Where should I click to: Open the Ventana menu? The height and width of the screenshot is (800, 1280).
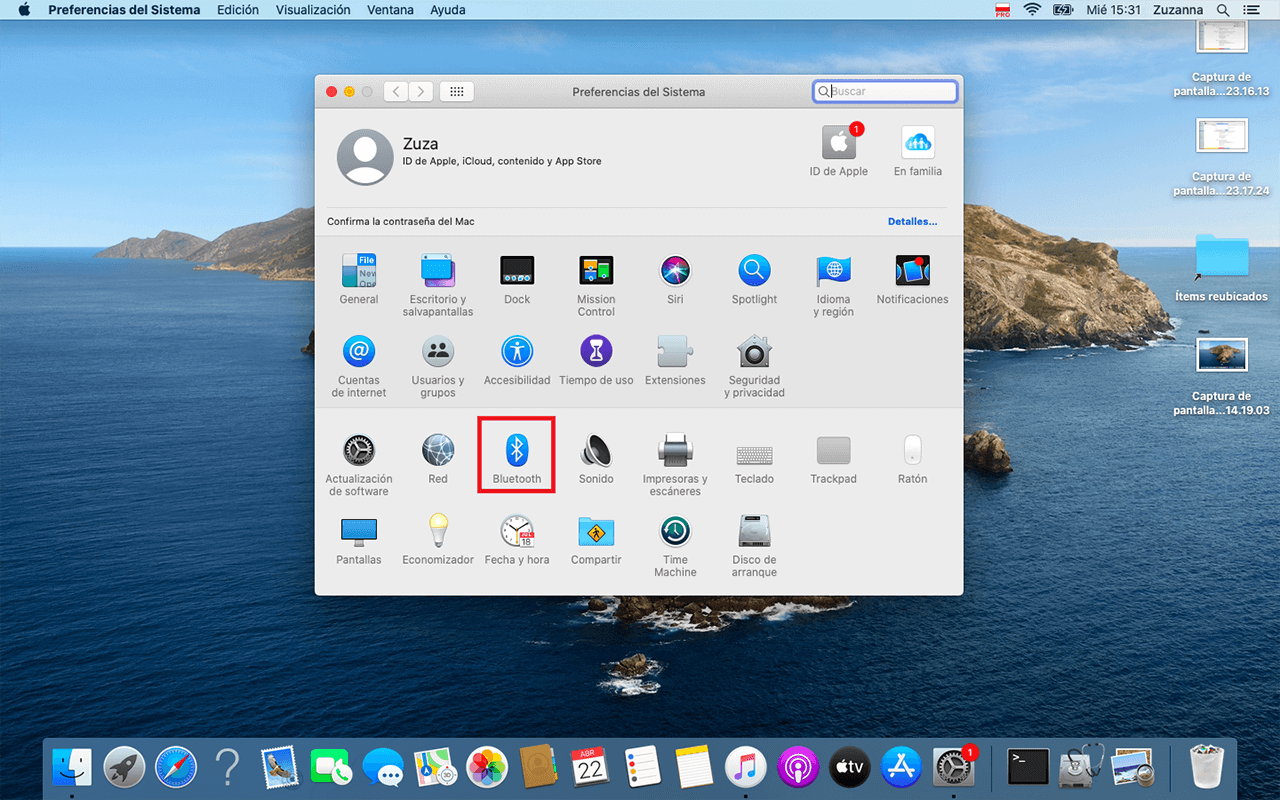[390, 10]
